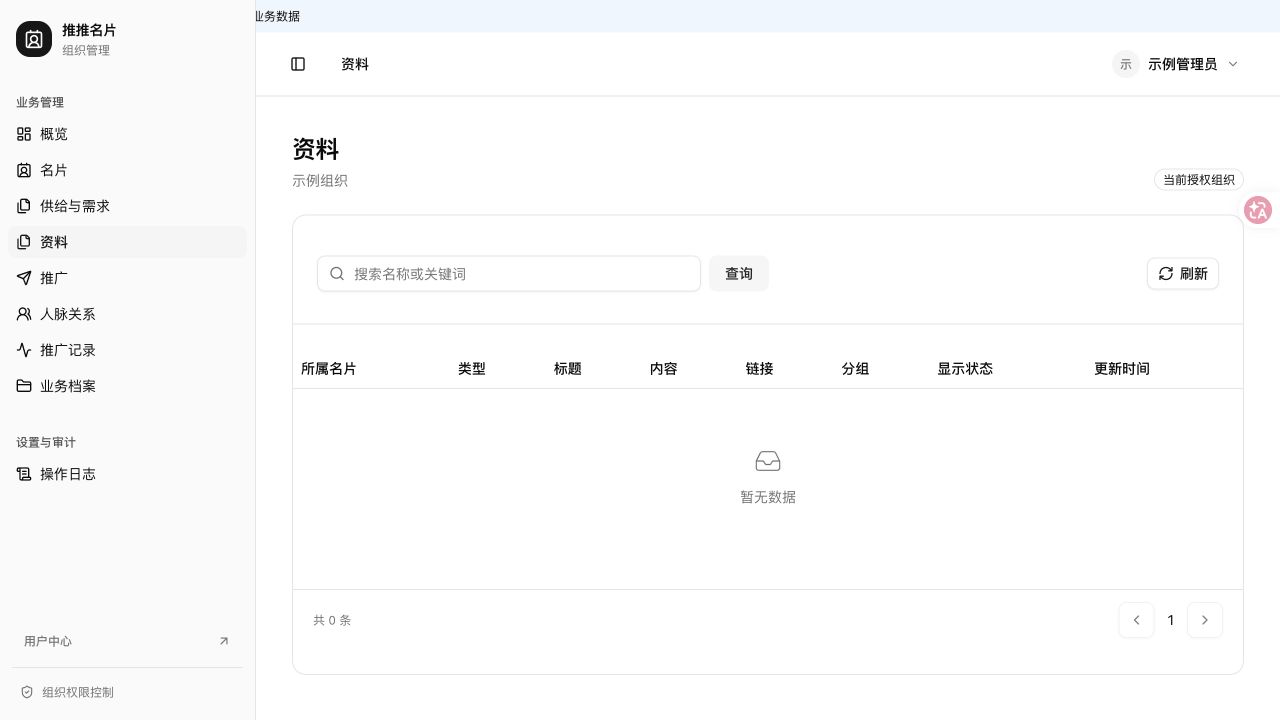Focus the 搜索名称或关键词 search field
Image resolution: width=1280 pixels, height=720 pixels.
(x=509, y=274)
